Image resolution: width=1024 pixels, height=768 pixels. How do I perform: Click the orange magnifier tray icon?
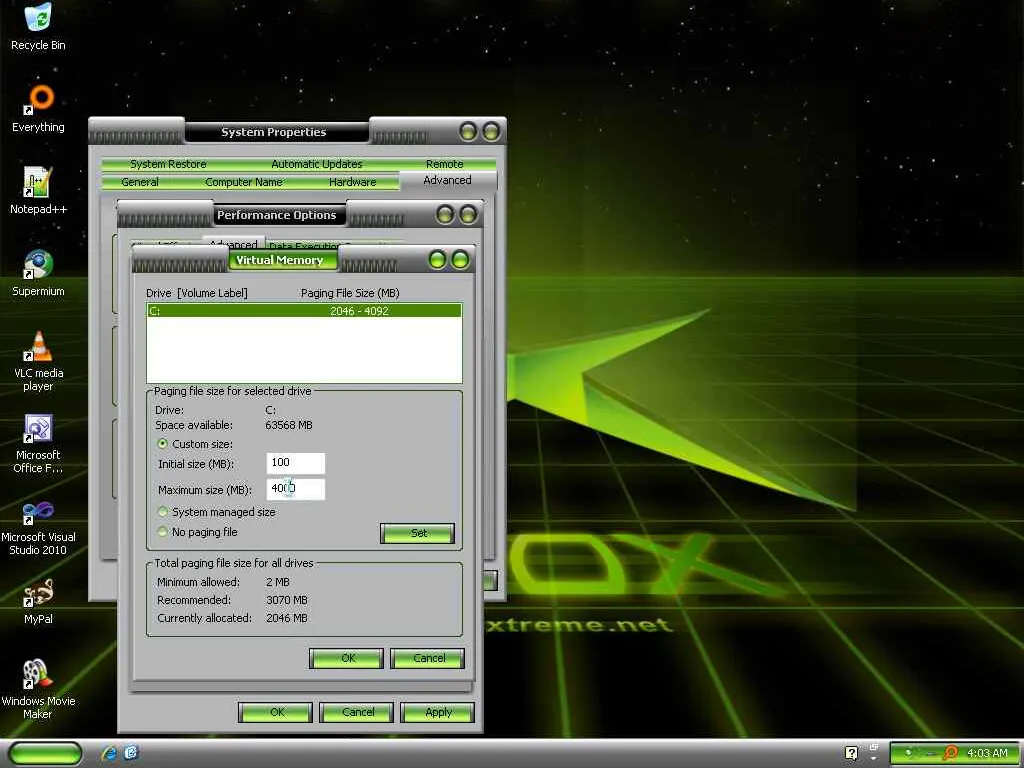[x=951, y=753]
